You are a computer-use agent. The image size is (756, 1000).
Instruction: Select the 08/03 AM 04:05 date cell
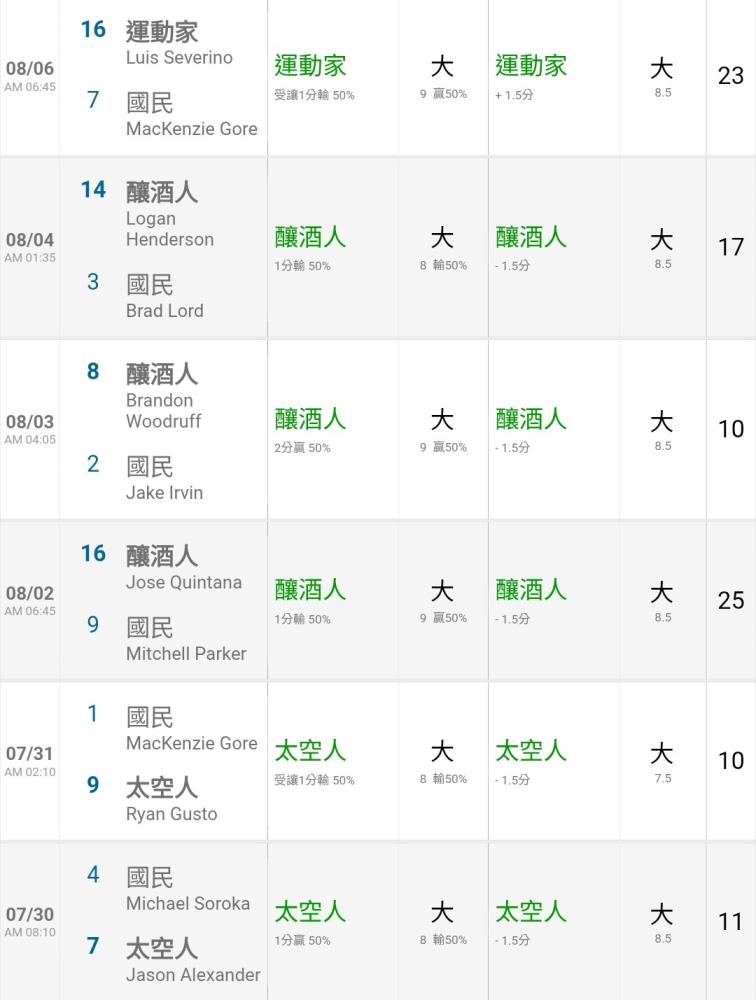[x=30, y=429]
